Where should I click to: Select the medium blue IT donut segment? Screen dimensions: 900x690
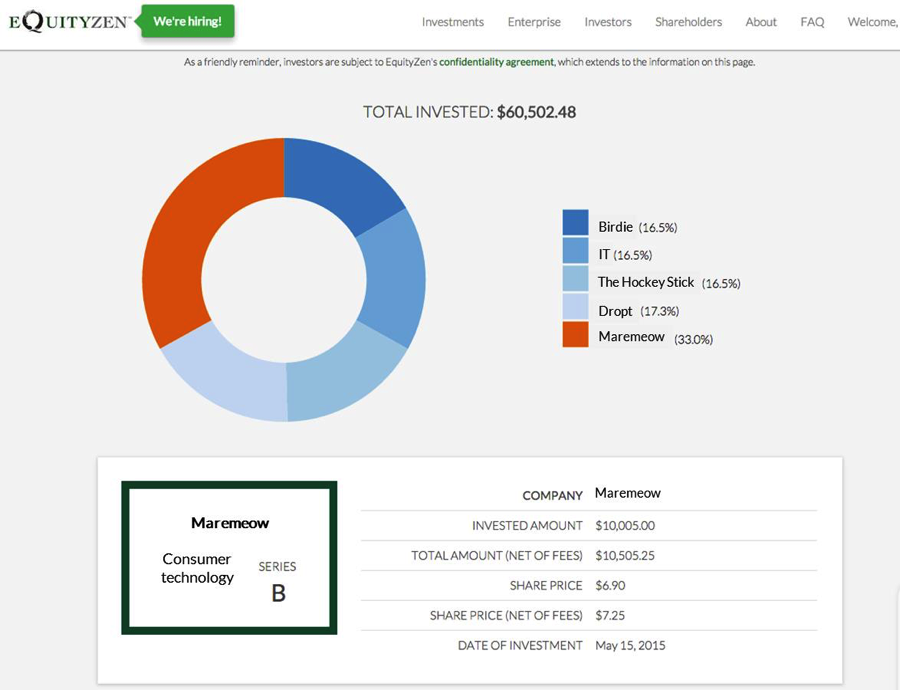(394, 278)
